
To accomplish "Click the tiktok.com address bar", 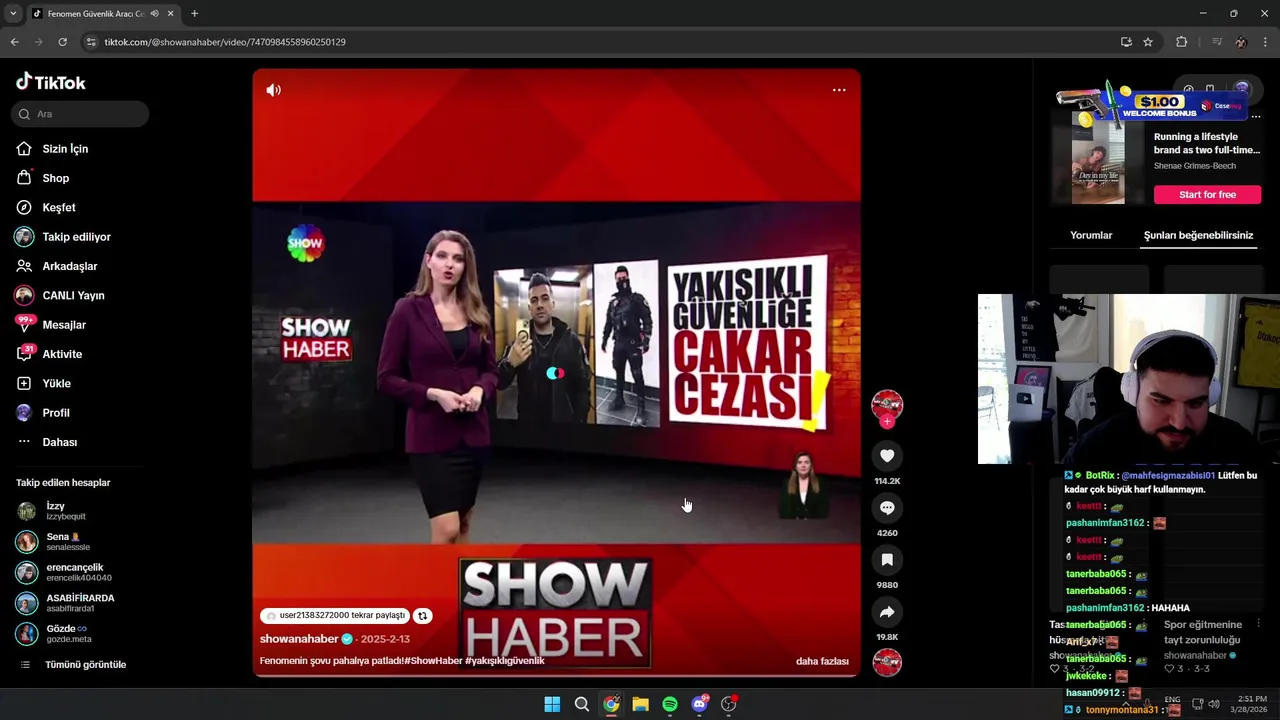I will click(x=600, y=42).
